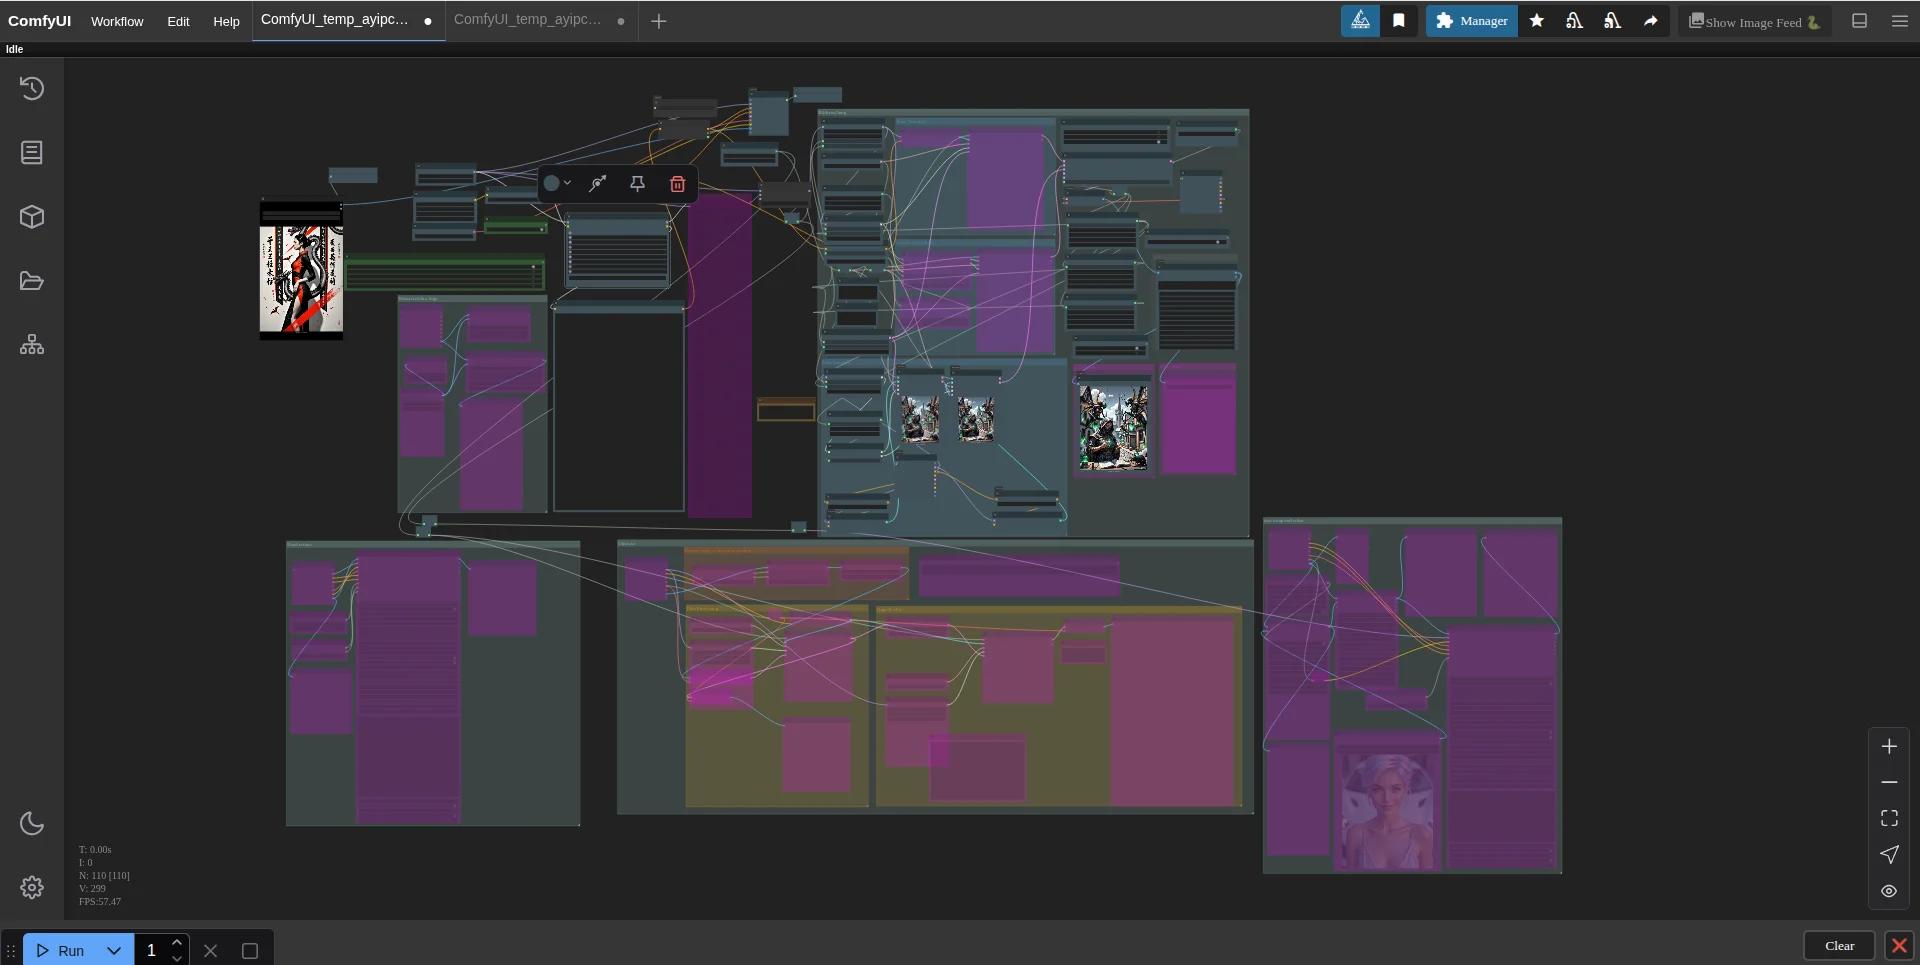The height and width of the screenshot is (965, 1920).
Task: Open the workflows folder sidebar icon
Action: tap(32, 281)
